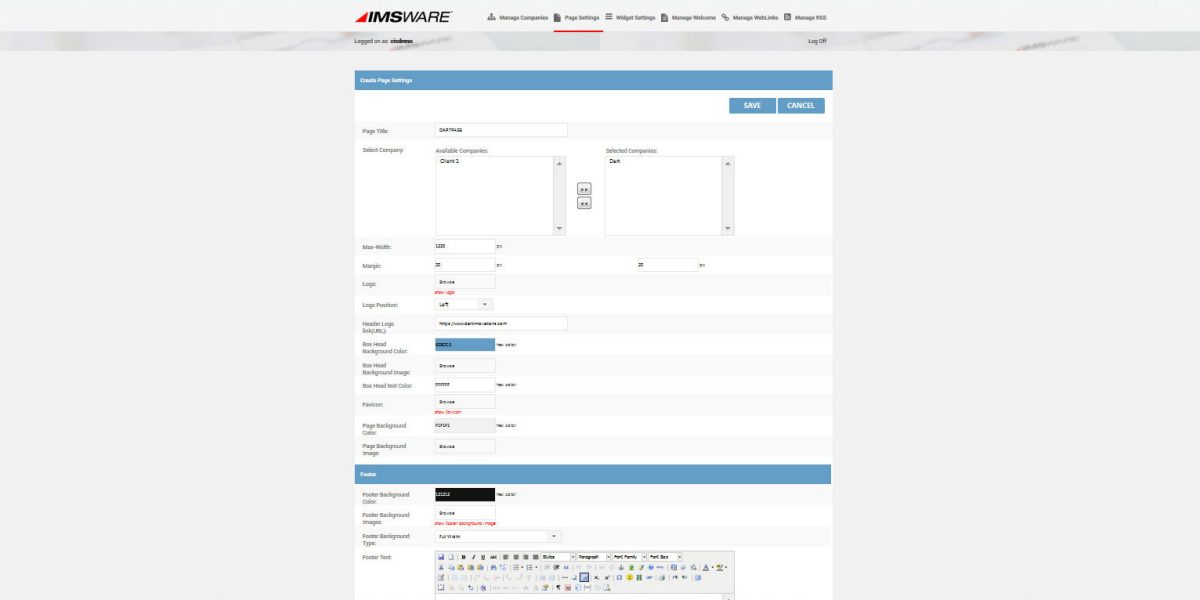Click the align center editor icon
The width and height of the screenshot is (1200, 600).
click(x=515, y=556)
